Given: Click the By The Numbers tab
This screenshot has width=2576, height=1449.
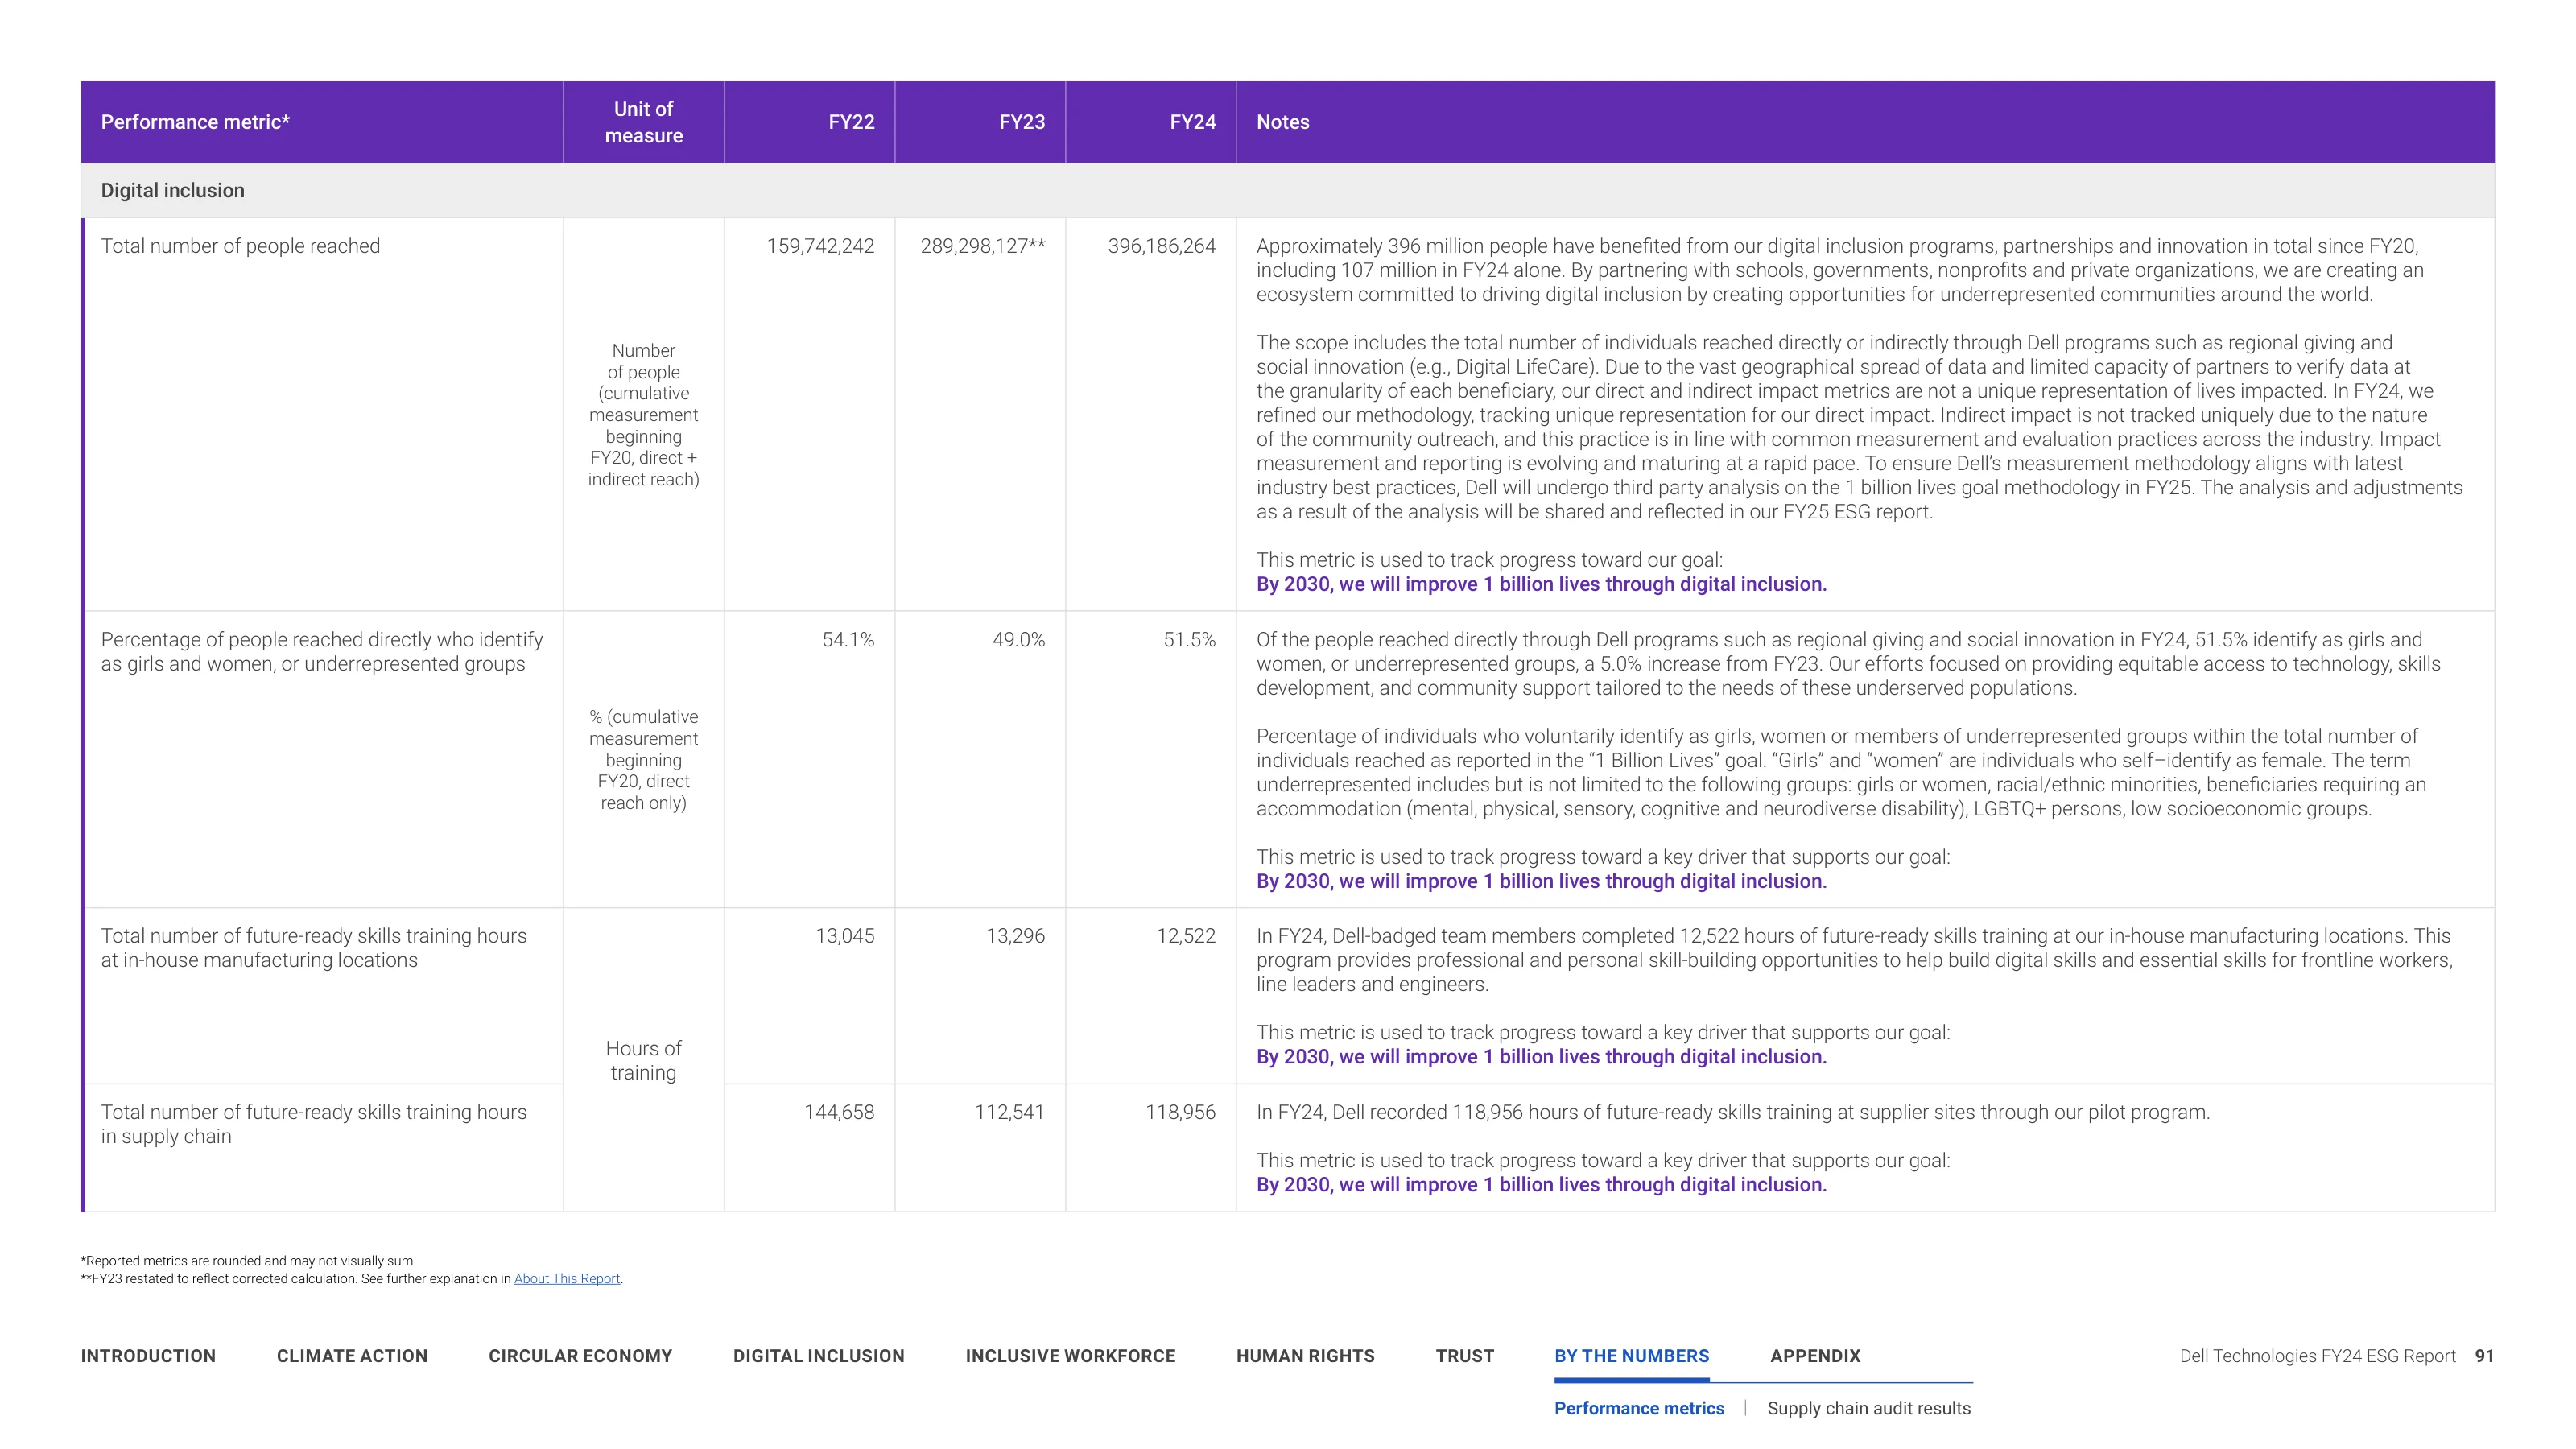Looking at the screenshot, I should click(1631, 1356).
